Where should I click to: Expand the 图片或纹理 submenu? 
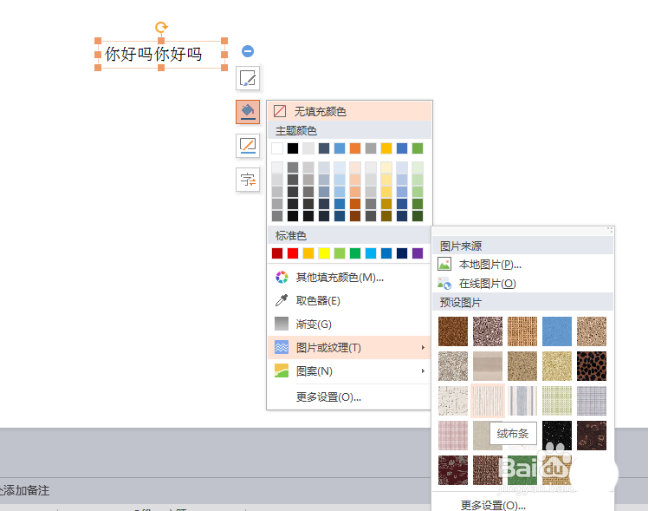pos(329,347)
